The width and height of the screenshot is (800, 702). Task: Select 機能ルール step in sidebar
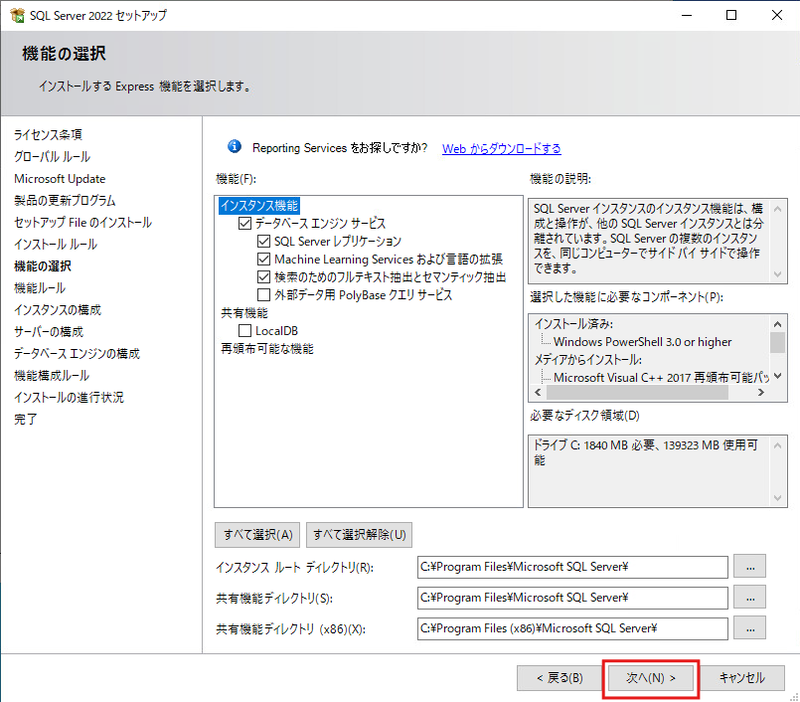40,288
